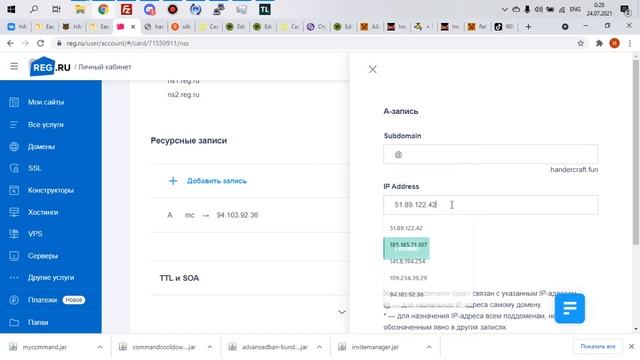This screenshot has width=640, height=360.
Task: Open the hamburger menu next to REG.RU logo
Action: pyautogui.click(x=14, y=66)
